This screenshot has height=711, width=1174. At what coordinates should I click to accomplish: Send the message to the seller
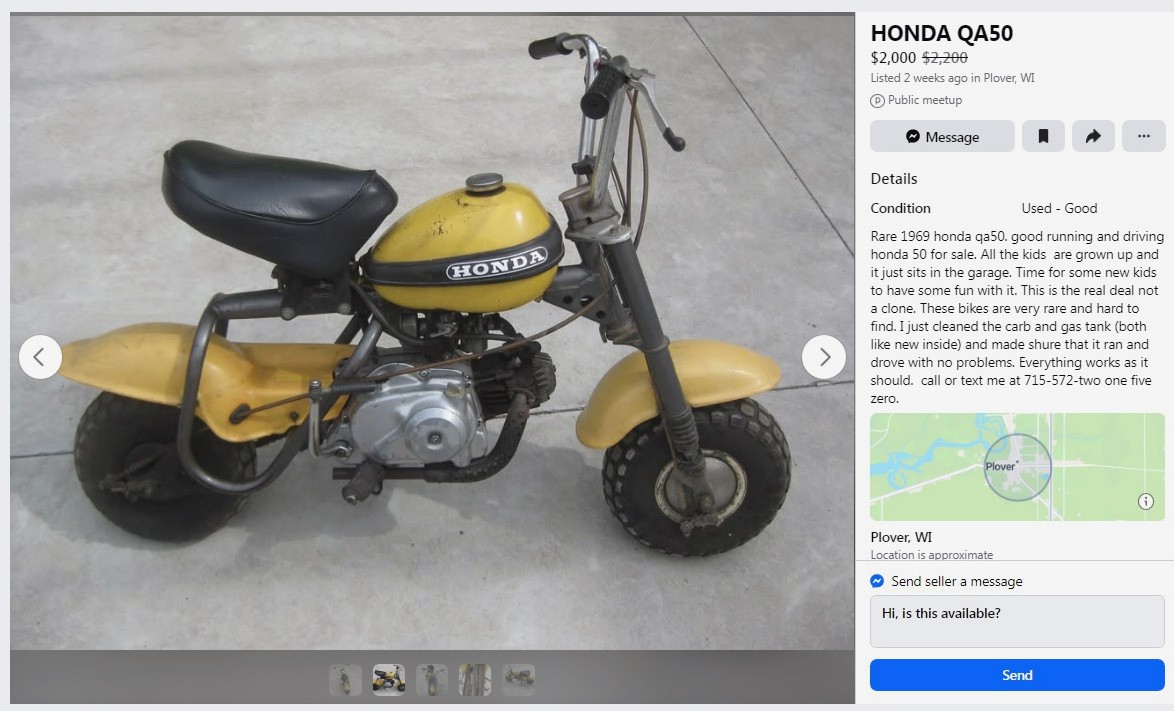(x=1017, y=675)
